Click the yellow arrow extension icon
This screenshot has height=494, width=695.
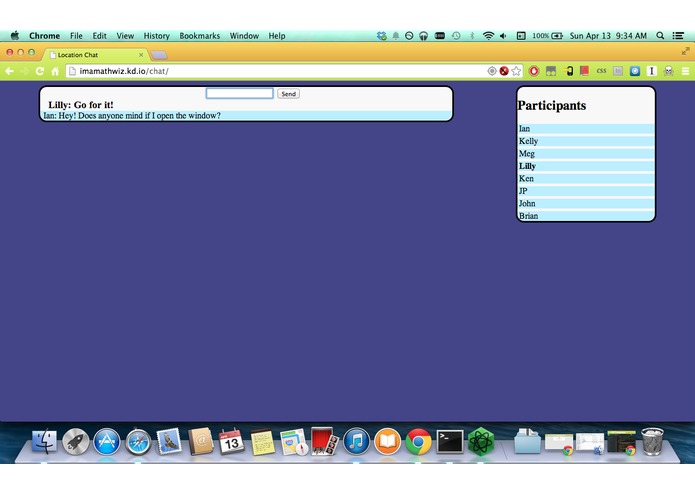569,71
